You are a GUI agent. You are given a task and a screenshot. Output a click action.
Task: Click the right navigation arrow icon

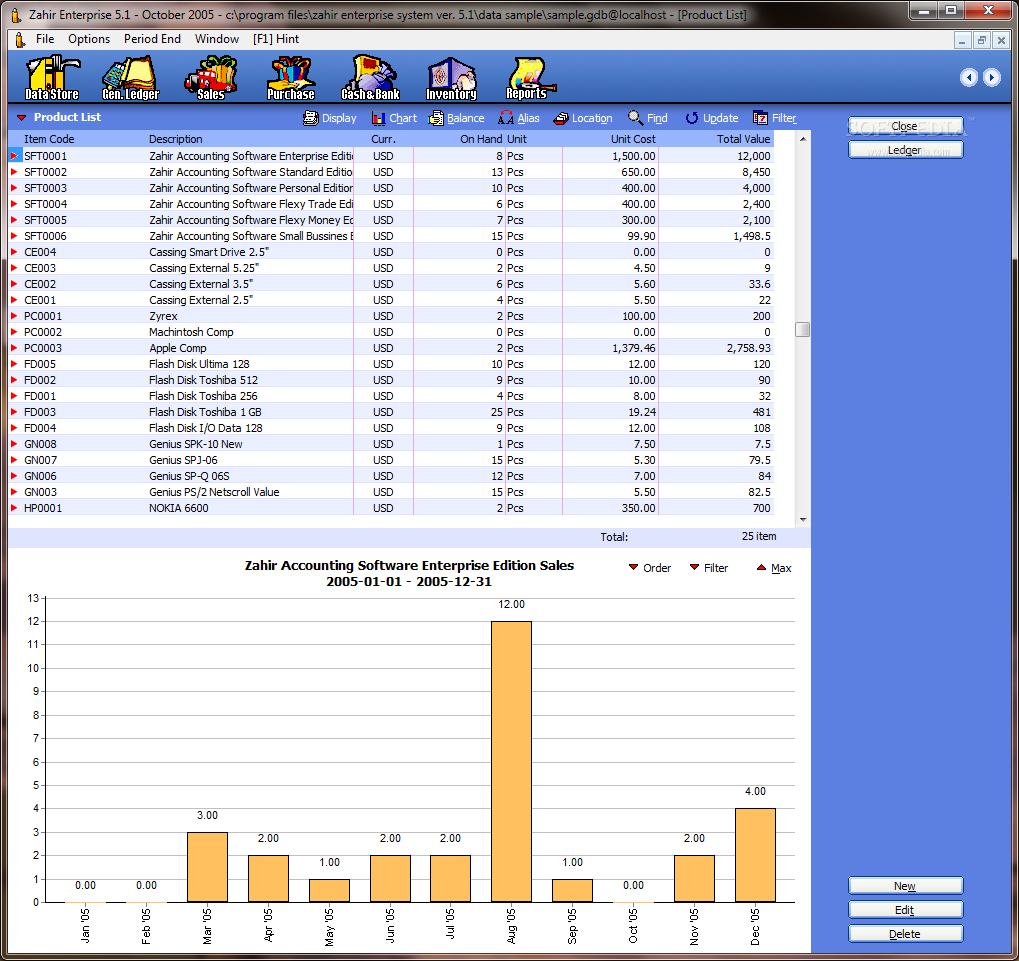[x=992, y=77]
